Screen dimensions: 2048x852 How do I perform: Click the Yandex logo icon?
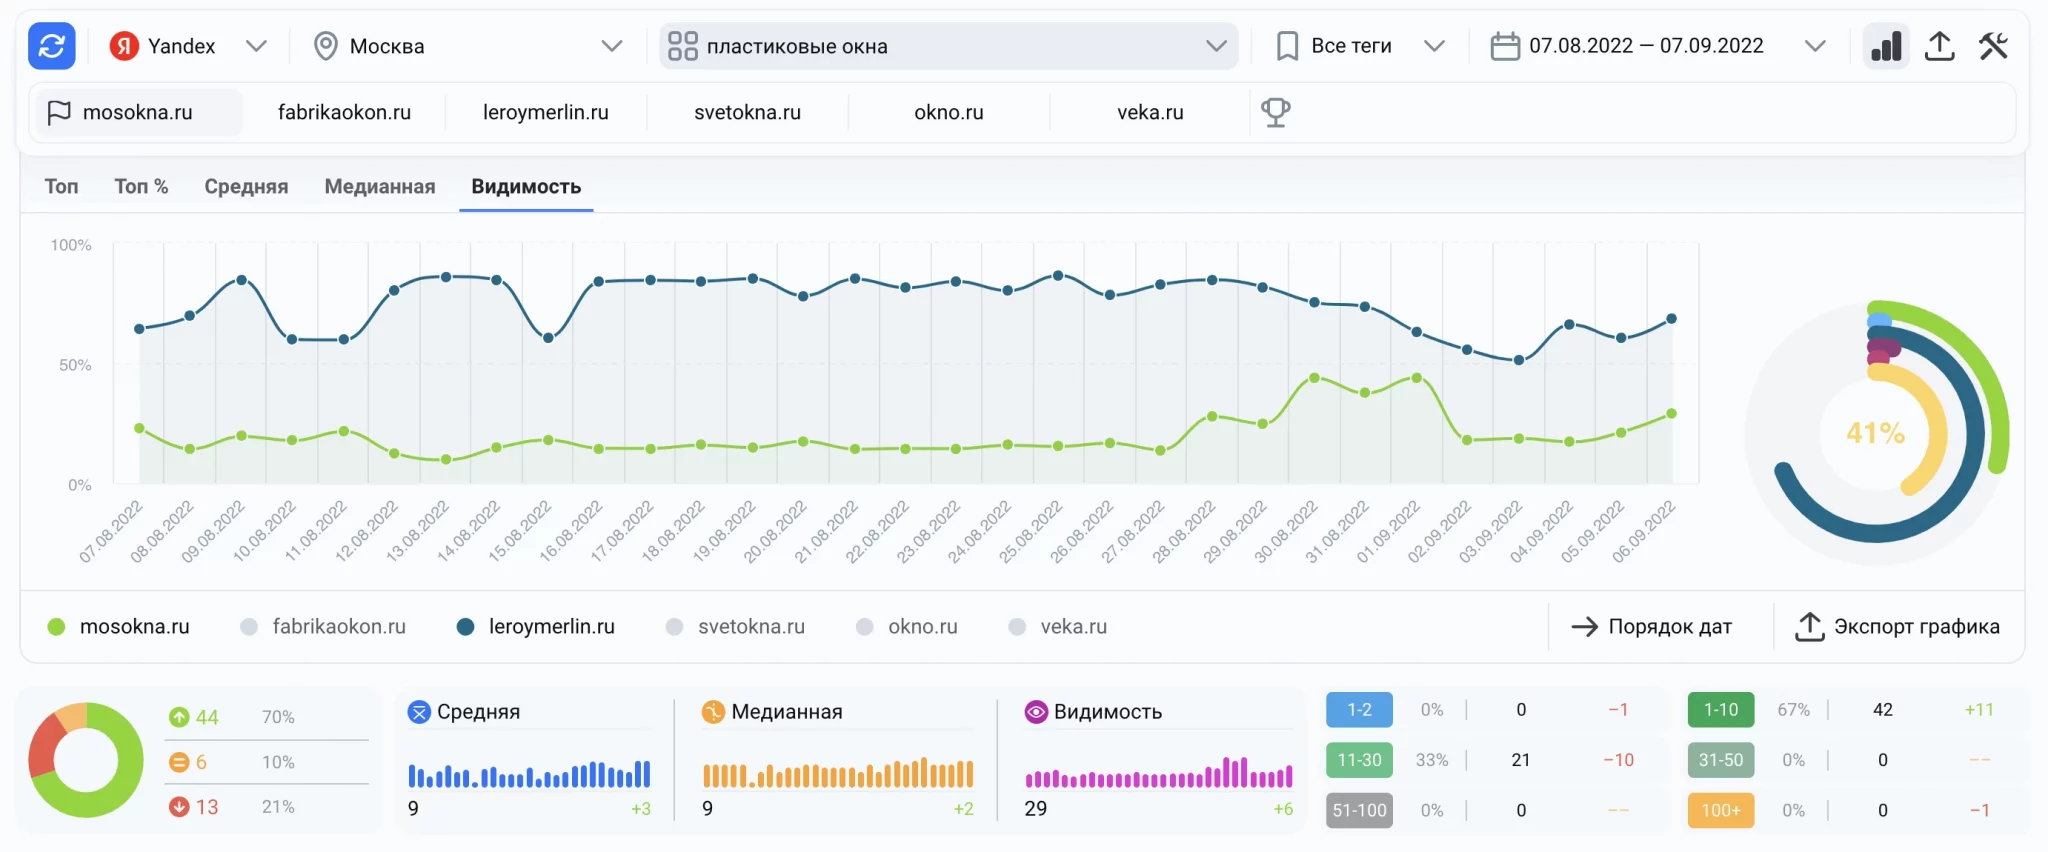pyautogui.click(x=124, y=46)
